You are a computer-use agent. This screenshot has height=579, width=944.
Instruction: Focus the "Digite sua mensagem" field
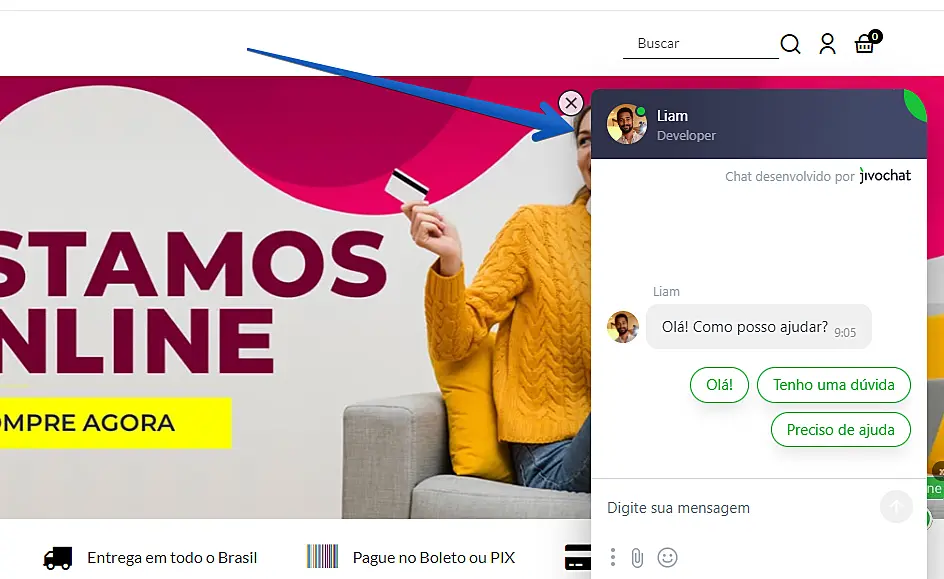[739, 508]
